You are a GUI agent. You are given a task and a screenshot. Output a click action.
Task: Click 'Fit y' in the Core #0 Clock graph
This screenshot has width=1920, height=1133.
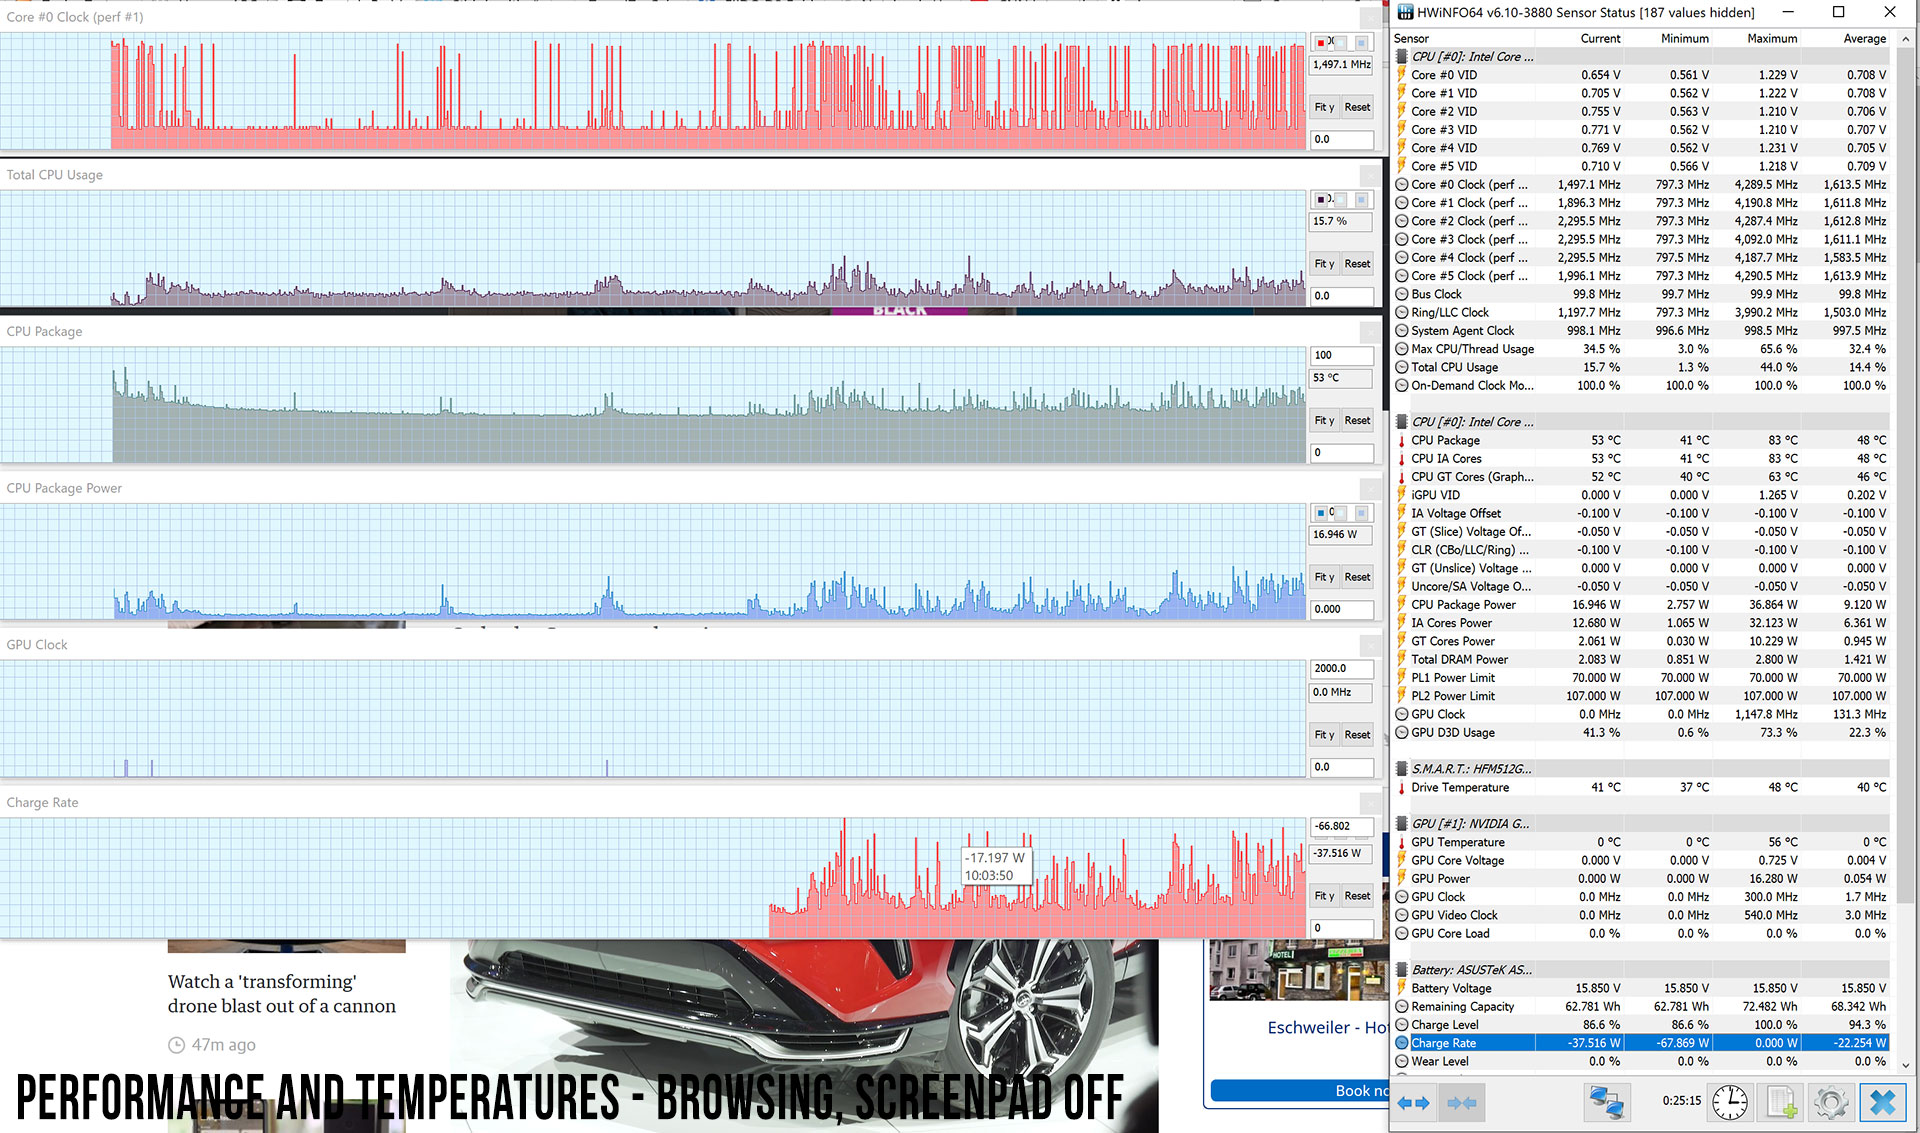tap(1324, 107)
